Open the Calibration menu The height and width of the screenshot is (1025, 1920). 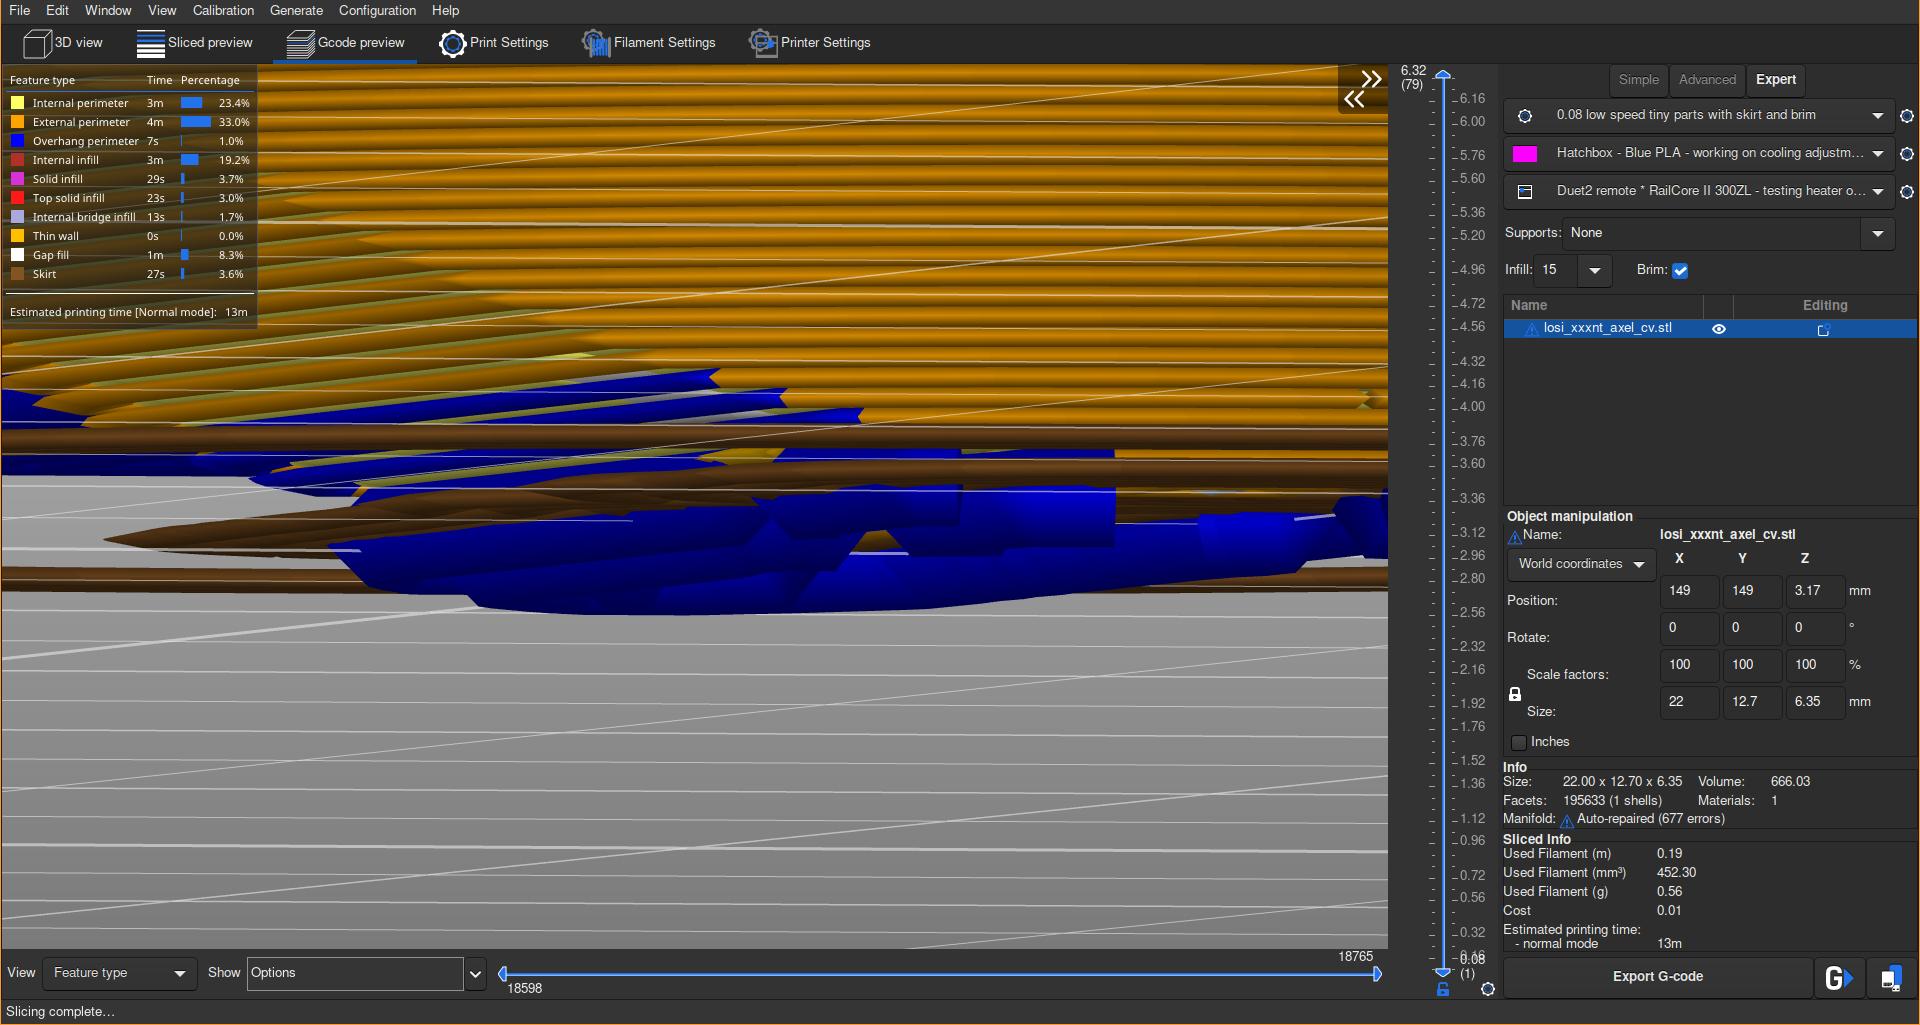223,10
